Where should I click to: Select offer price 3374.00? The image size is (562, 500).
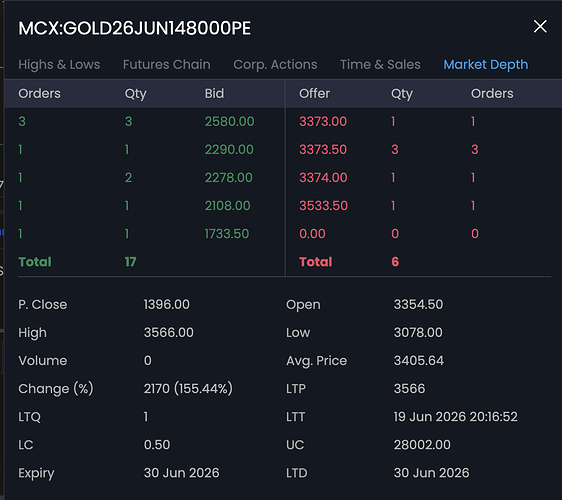pyautogui.click(x=323, y=177)
